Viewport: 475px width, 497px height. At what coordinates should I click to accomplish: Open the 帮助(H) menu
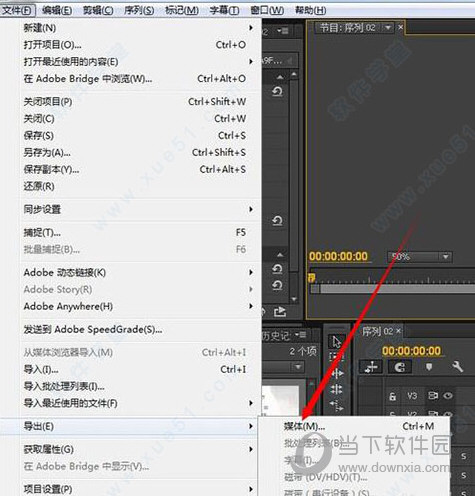(311, 10)
